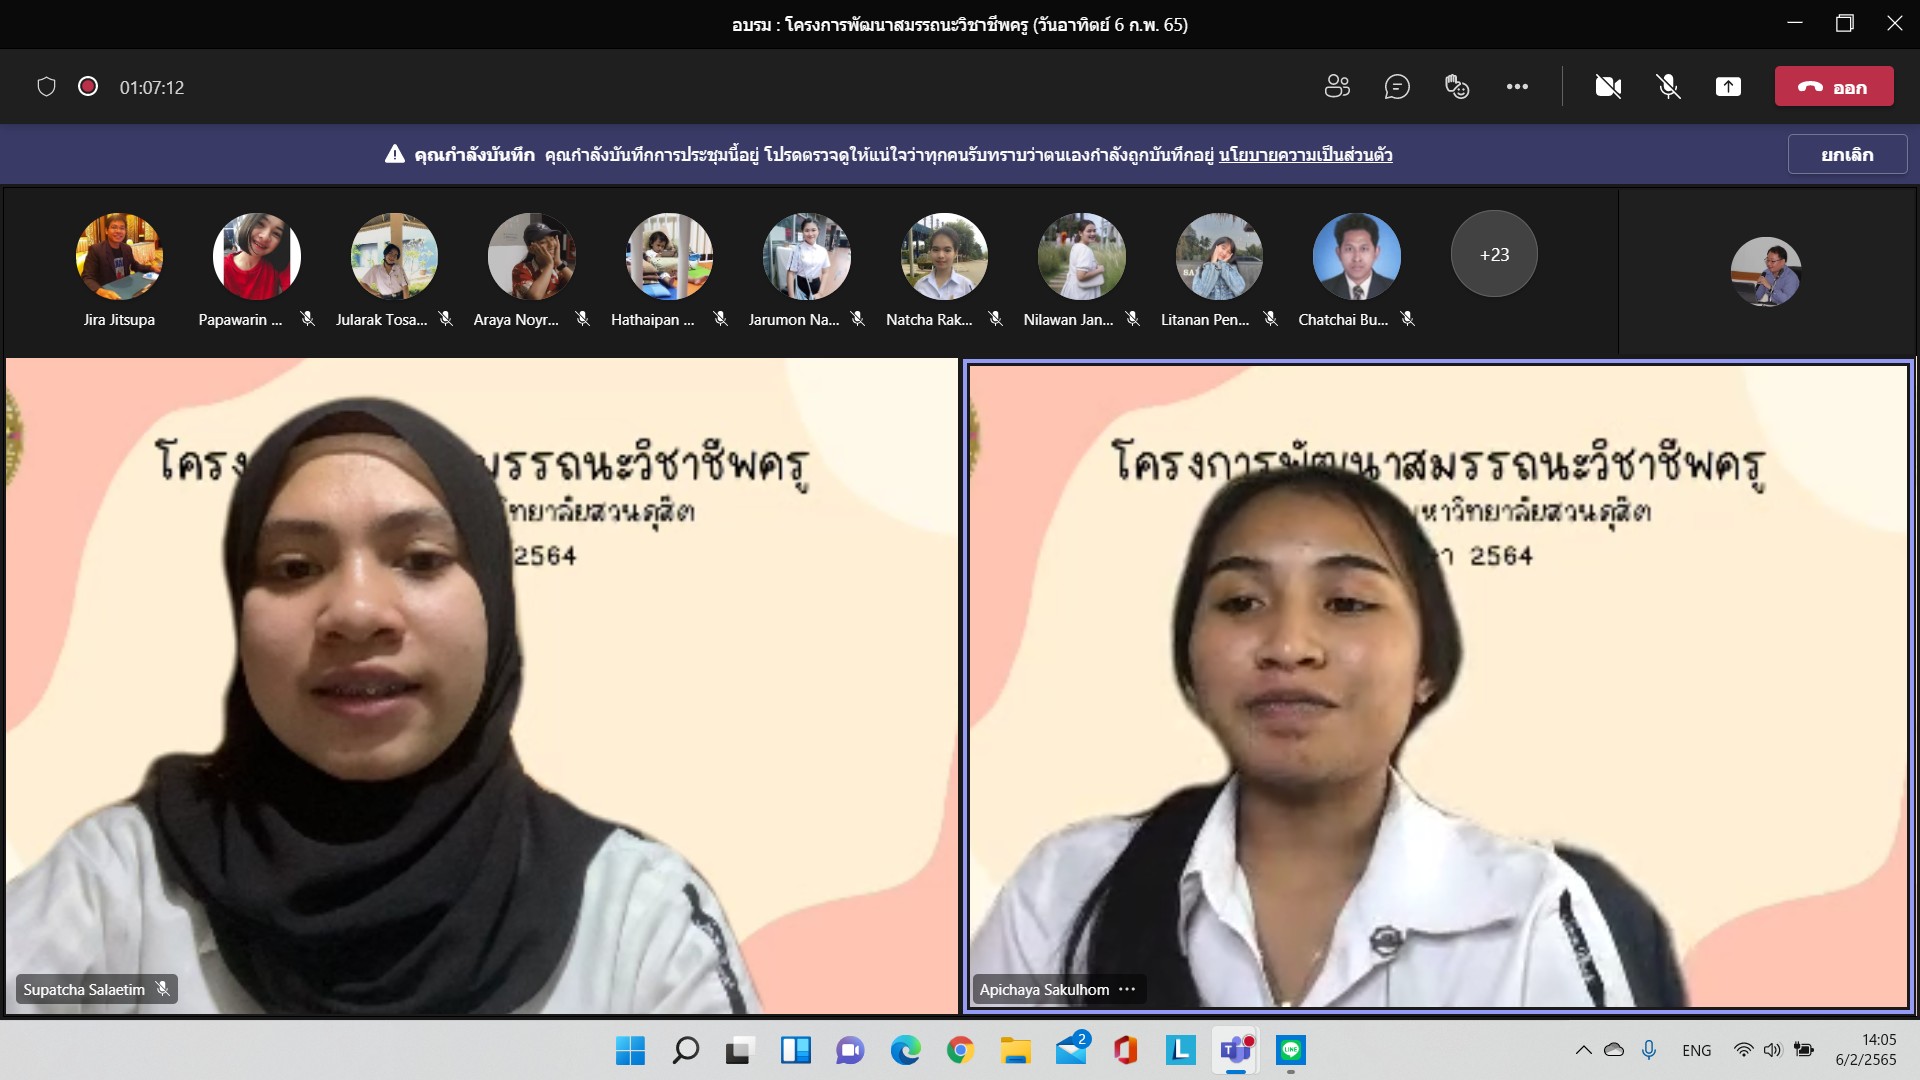This screenshot has height=1080, width=1920.
Task: Select Apichaya Sakulhom video tile
Action: (x=1439, y=686)
